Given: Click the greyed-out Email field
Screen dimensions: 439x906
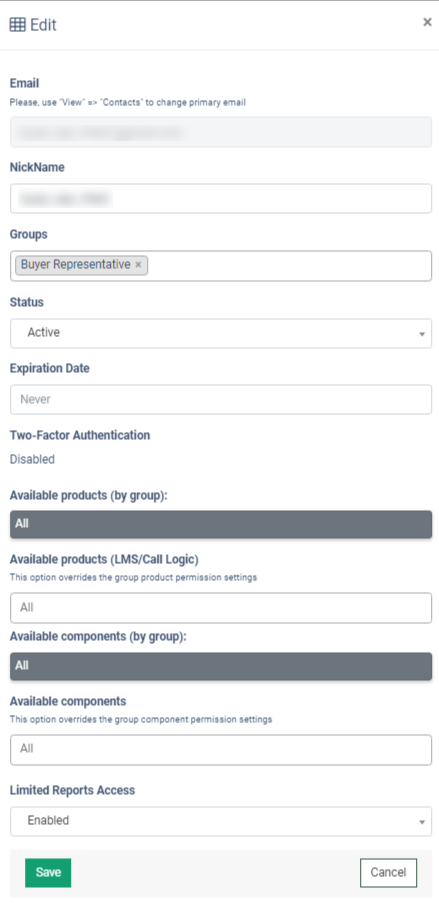Looking at the screenshot, I should point(221,132).
